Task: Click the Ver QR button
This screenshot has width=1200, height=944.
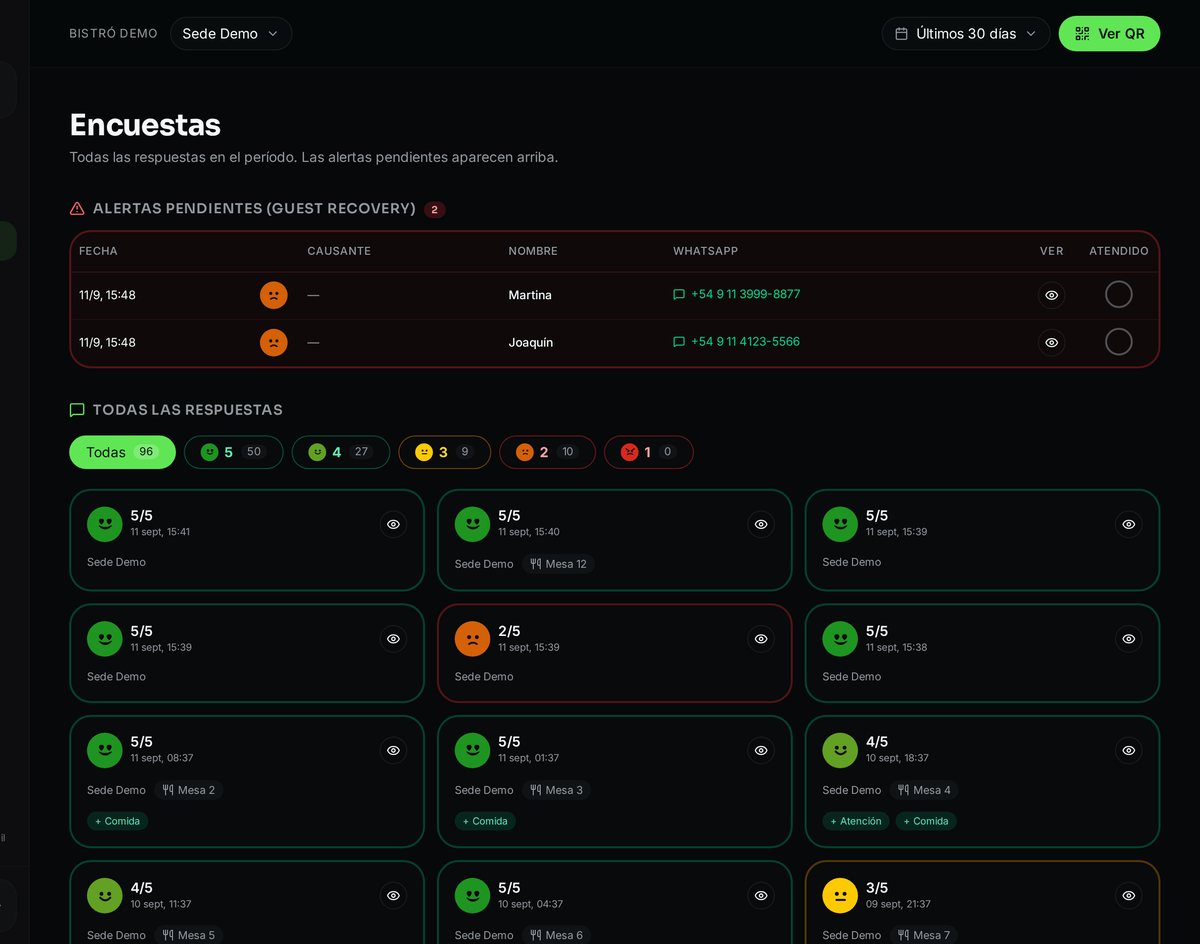Action: (x=1109, y=33)
